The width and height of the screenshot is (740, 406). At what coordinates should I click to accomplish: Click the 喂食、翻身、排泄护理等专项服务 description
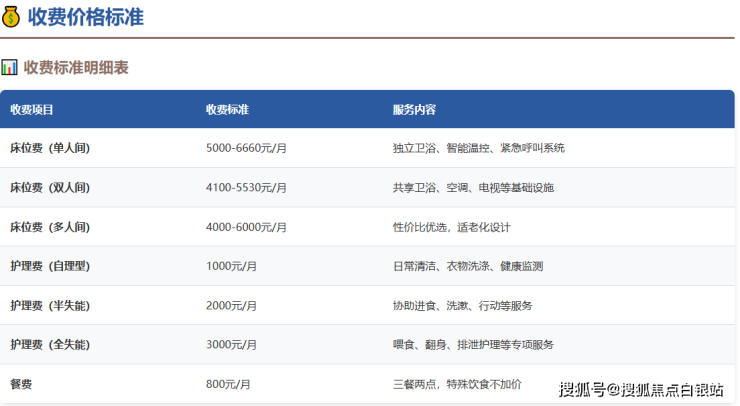[x=473, y=344]
